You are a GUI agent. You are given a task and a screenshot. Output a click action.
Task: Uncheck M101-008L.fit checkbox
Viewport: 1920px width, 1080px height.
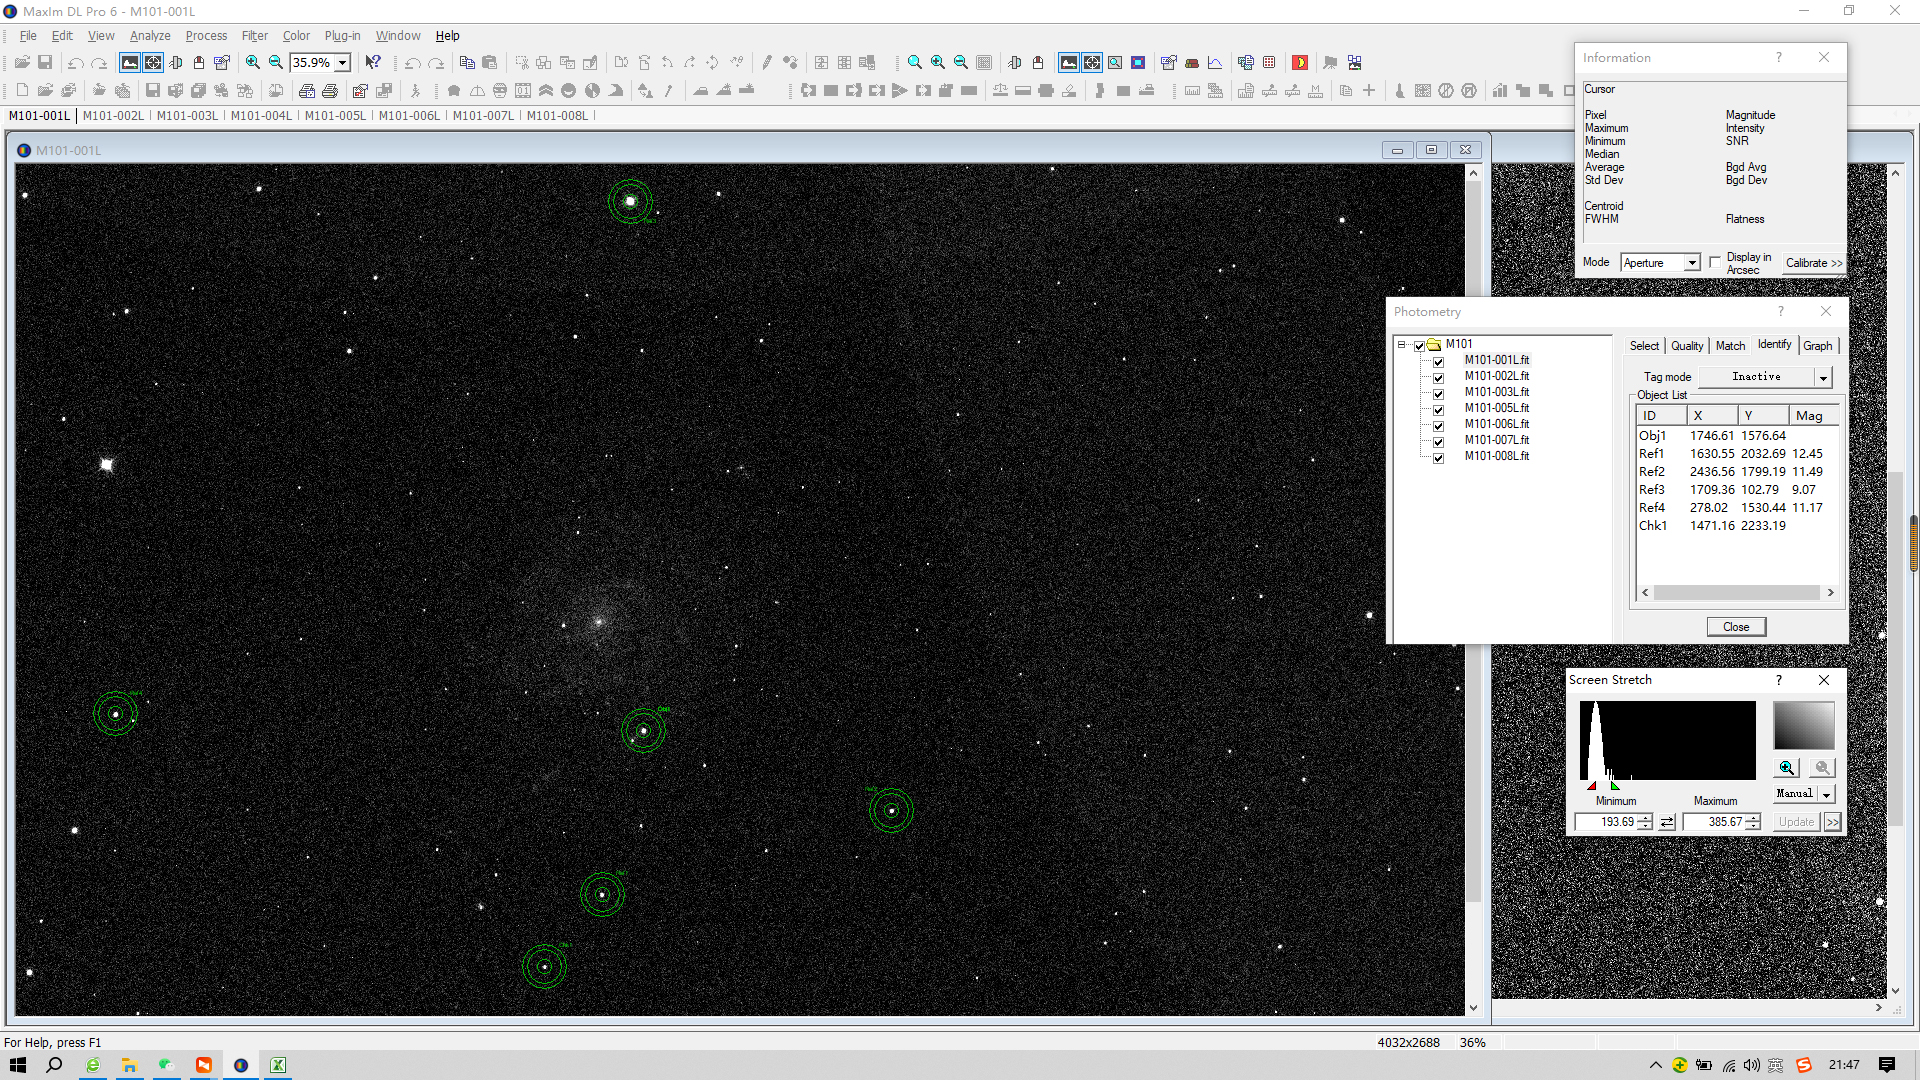(1438, 458)
